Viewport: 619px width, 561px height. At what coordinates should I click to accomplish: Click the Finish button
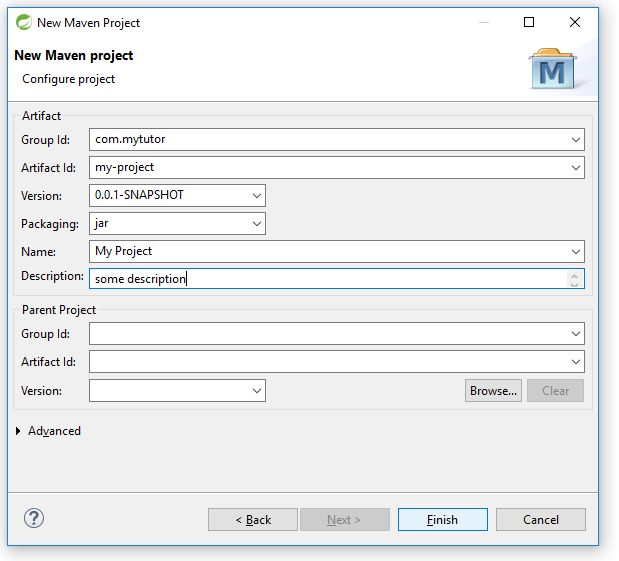[x=443, y=520]
